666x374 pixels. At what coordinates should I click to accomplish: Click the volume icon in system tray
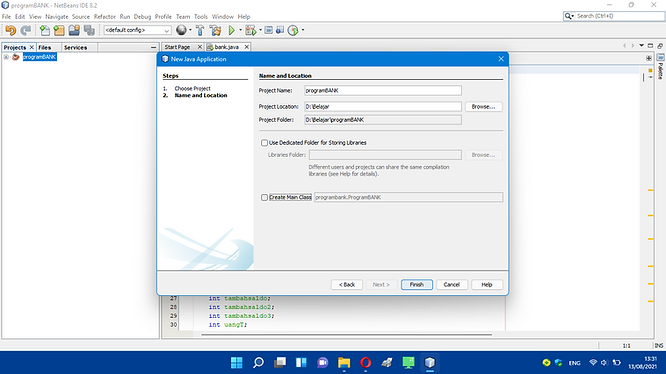click(604, 363)
